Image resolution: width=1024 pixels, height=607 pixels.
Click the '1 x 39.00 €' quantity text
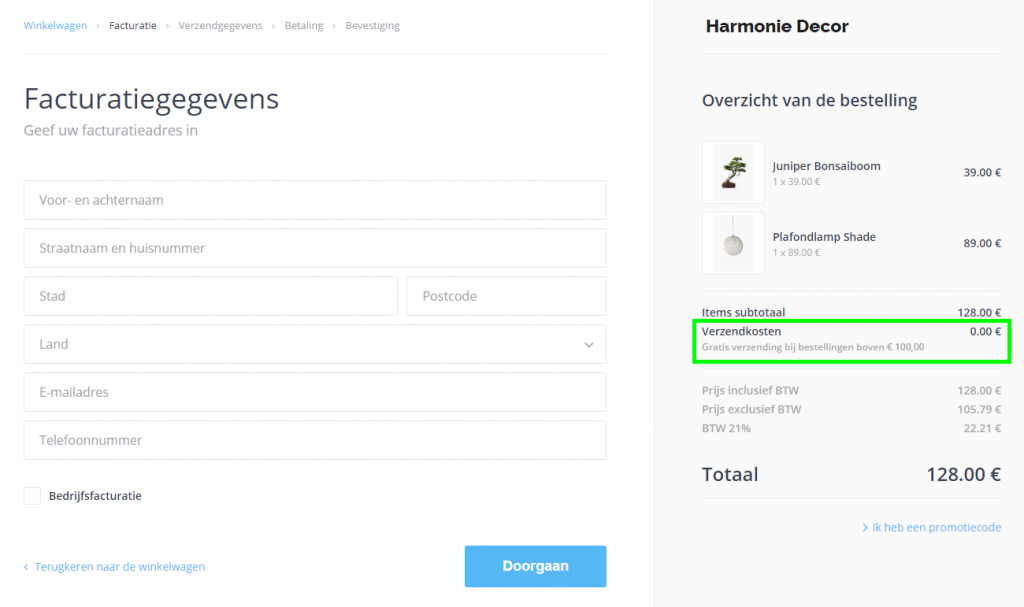(796, 182)
